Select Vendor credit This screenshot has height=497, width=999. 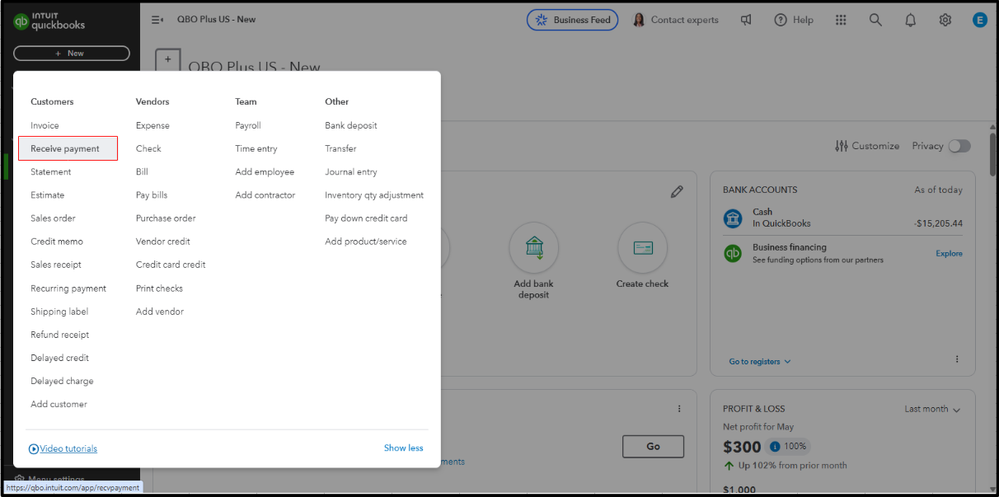(163, 241)
